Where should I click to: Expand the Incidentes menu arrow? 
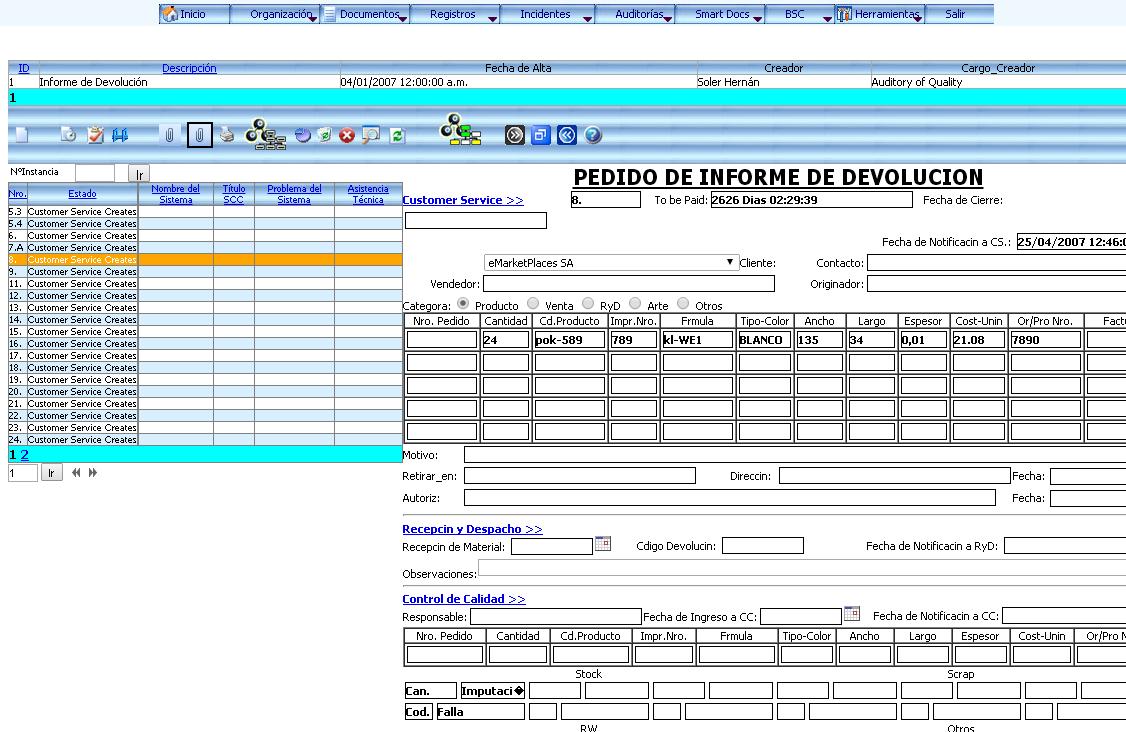[587, 19]
